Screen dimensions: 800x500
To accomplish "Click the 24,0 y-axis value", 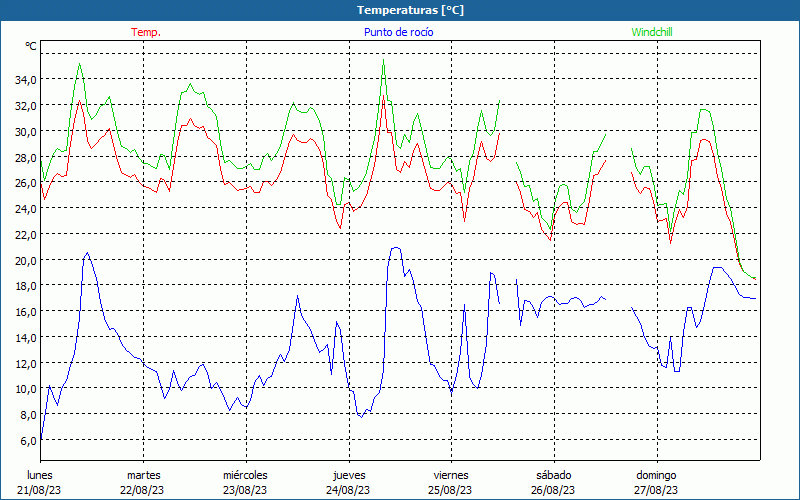I will point(27,209).
